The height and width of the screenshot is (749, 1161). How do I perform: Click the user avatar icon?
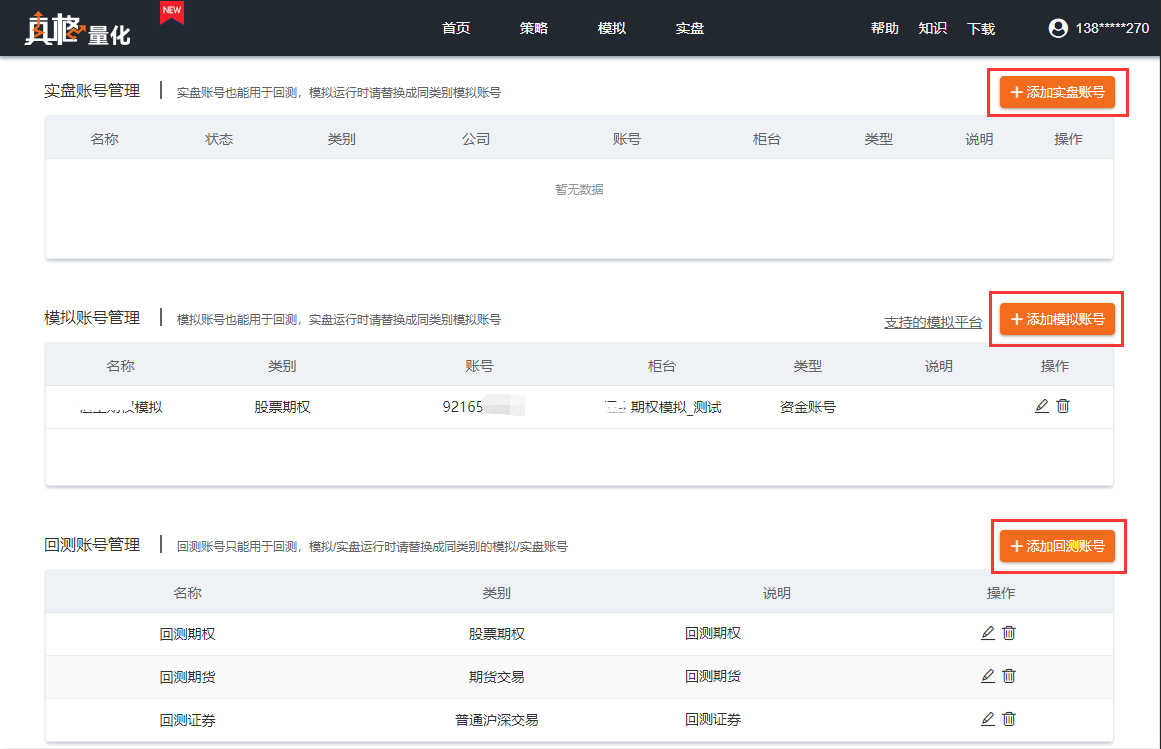click(1058, 28)
